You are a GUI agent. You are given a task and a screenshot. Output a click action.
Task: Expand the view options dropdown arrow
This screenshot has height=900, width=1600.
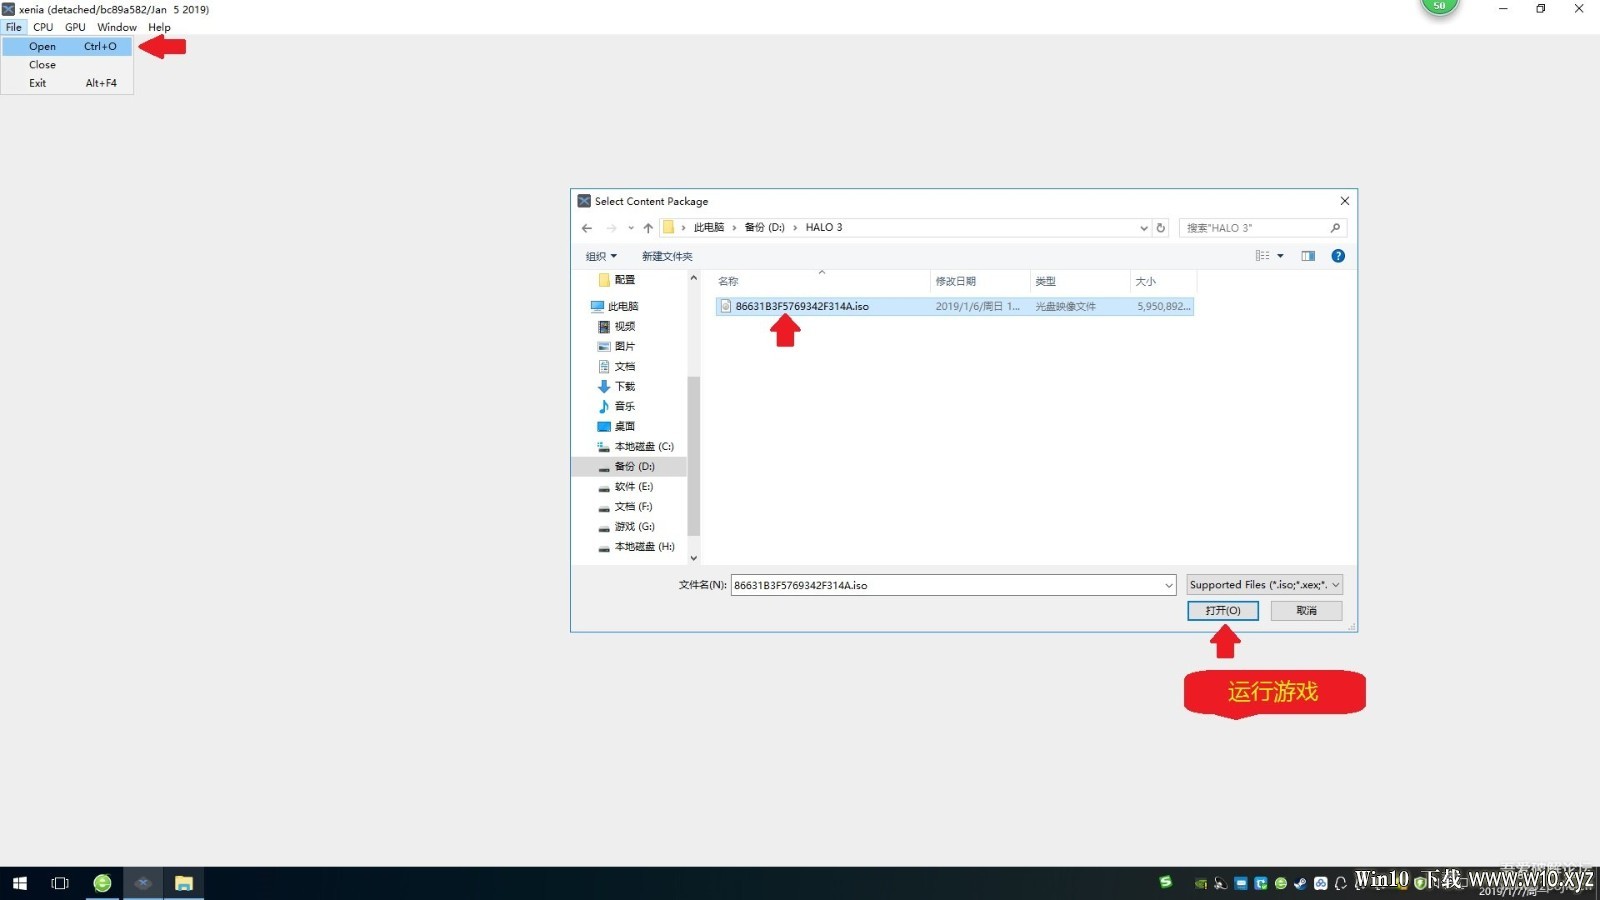(x=1280, y=256)
